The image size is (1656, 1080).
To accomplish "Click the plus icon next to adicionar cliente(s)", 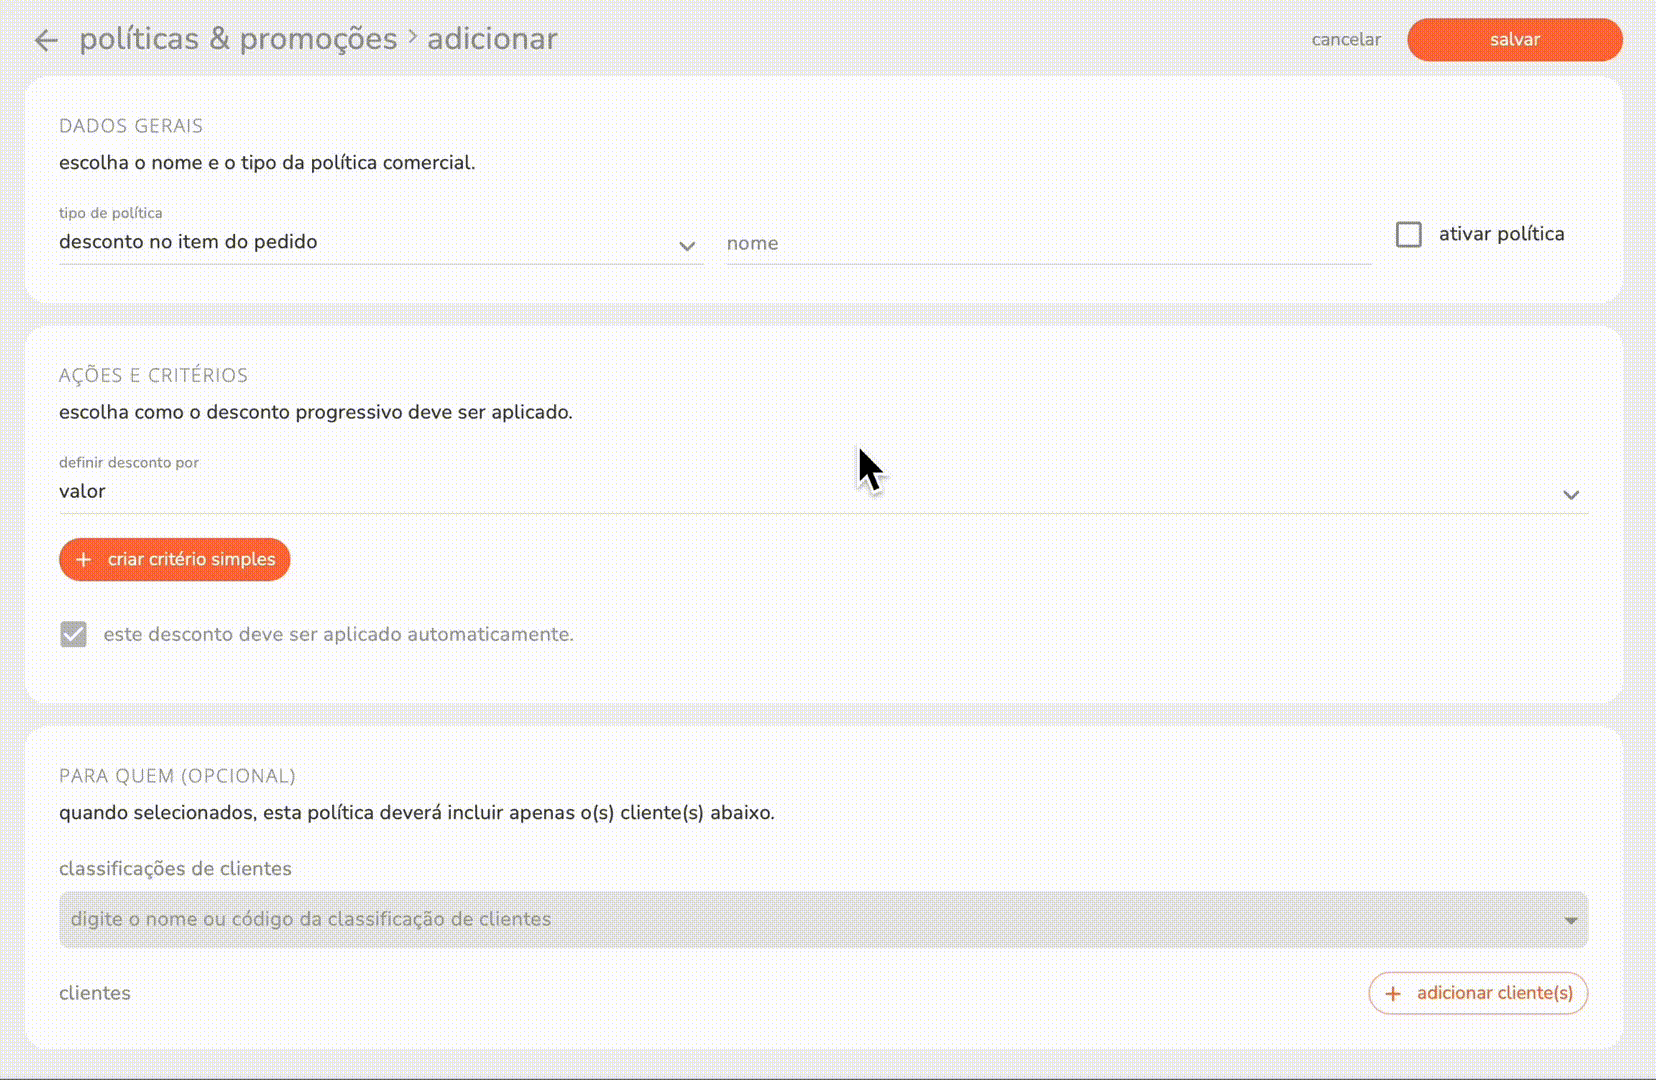I will 1392,993.
